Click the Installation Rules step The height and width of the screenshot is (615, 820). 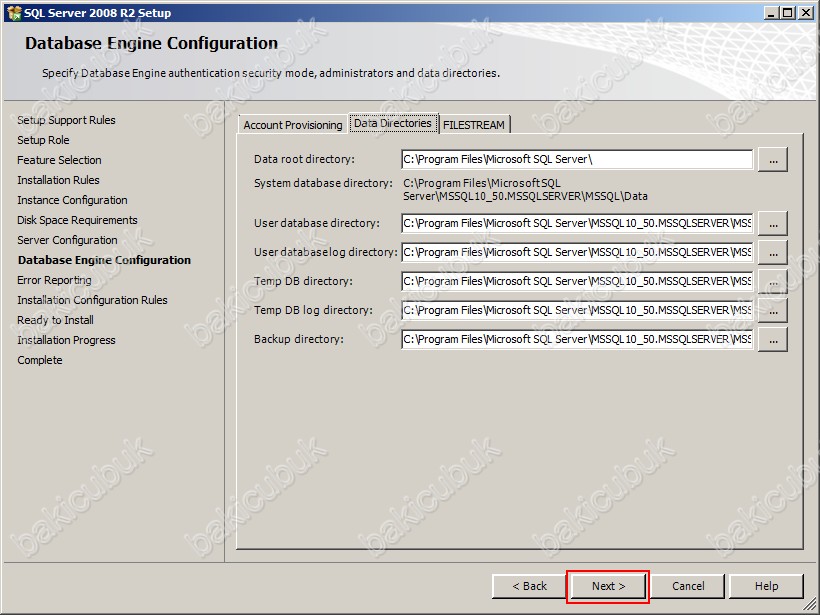coord(59,180)
